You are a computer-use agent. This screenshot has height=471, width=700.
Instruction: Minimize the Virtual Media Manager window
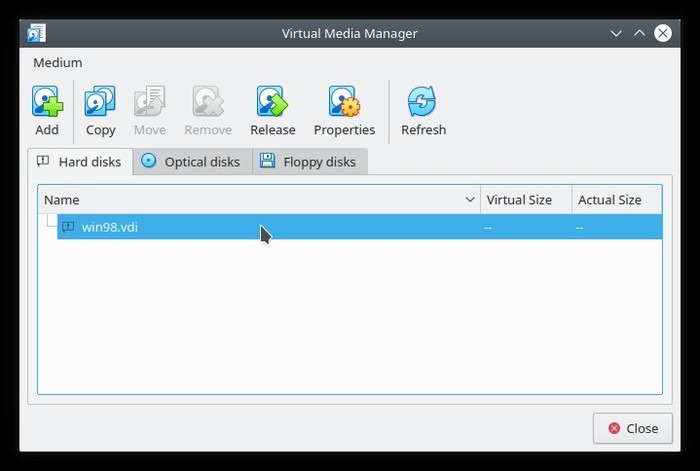pos(616,33)
